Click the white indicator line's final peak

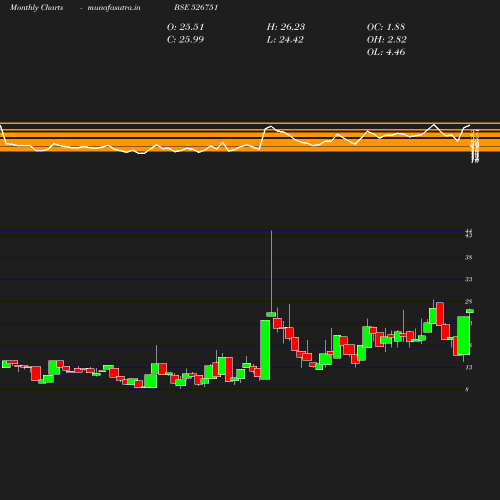[469, 125]
